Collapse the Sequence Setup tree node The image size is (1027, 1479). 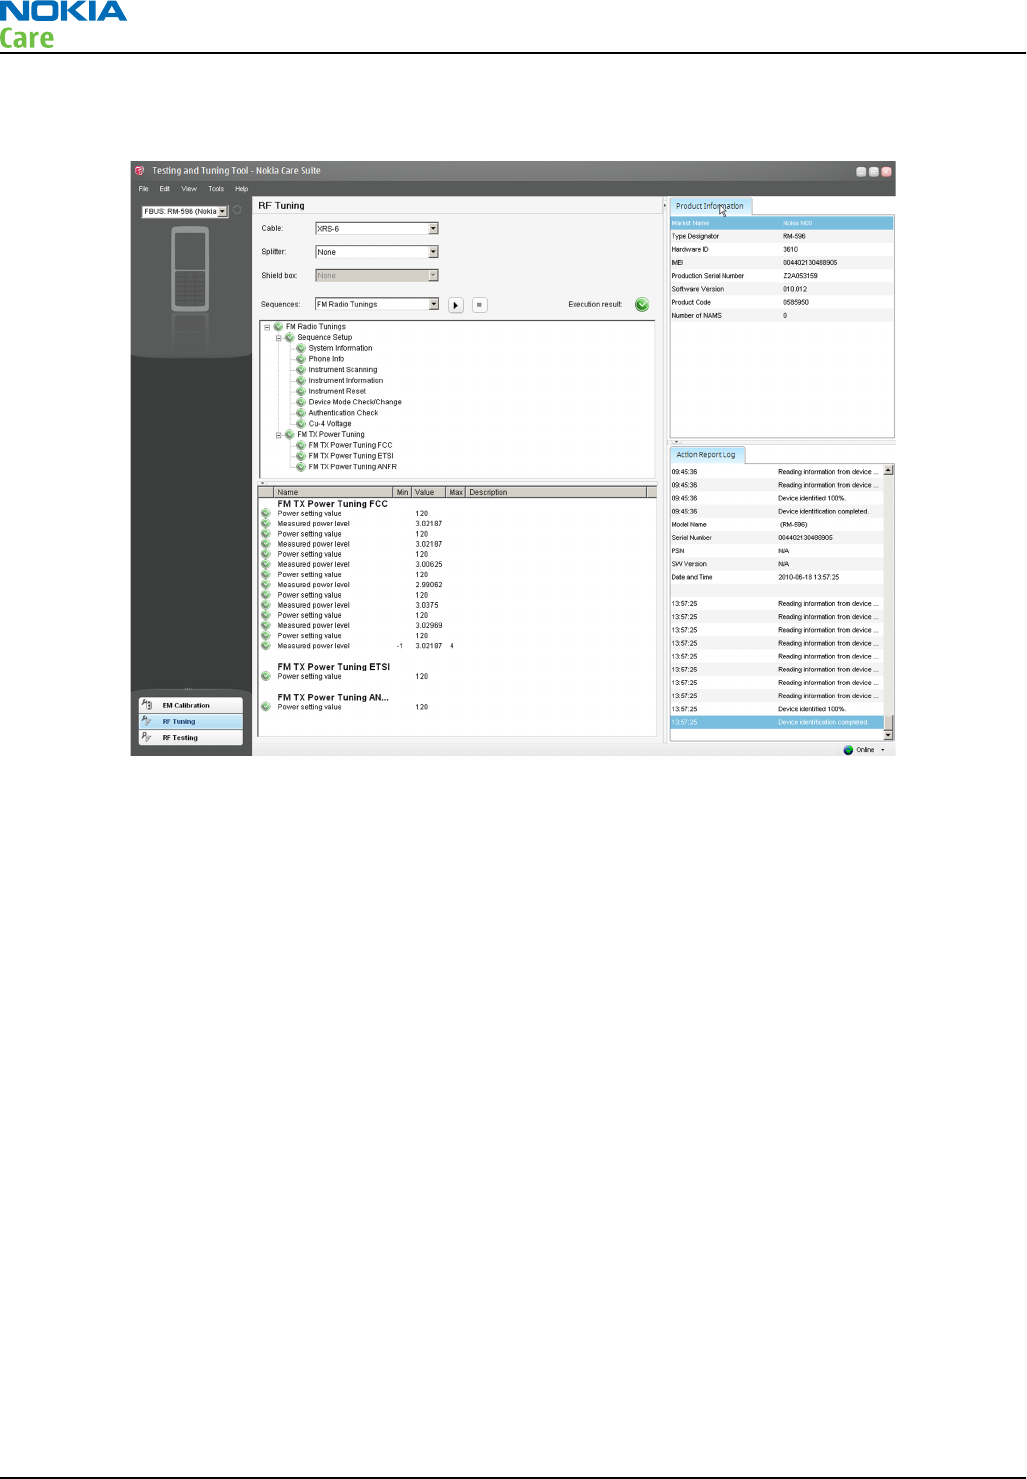278,338
